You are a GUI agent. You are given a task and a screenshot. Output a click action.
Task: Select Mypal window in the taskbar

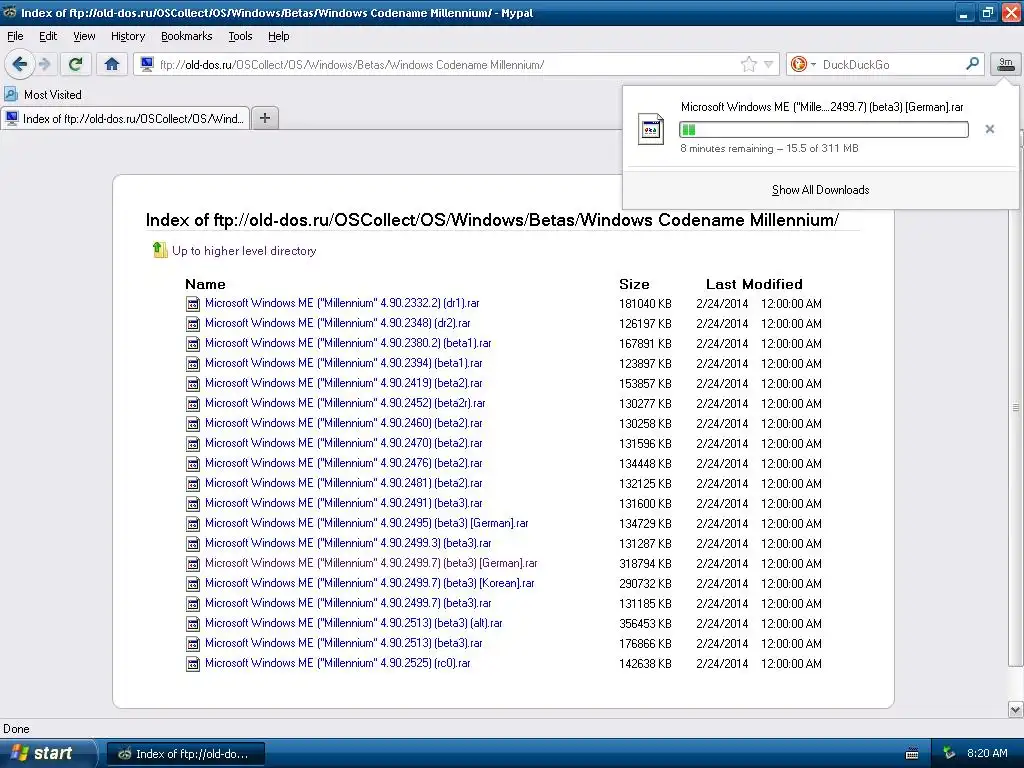point(185,754)
